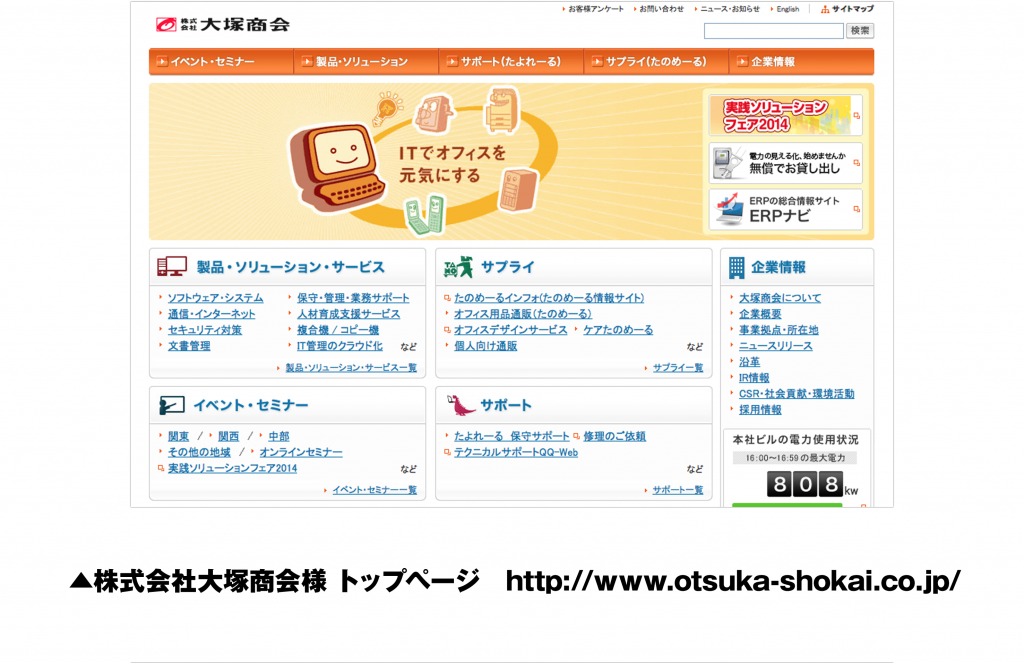Screen dimensions: 1024x663
Task: Open テクニカルサポートQQ-Web link
Action: coord(516,452)
